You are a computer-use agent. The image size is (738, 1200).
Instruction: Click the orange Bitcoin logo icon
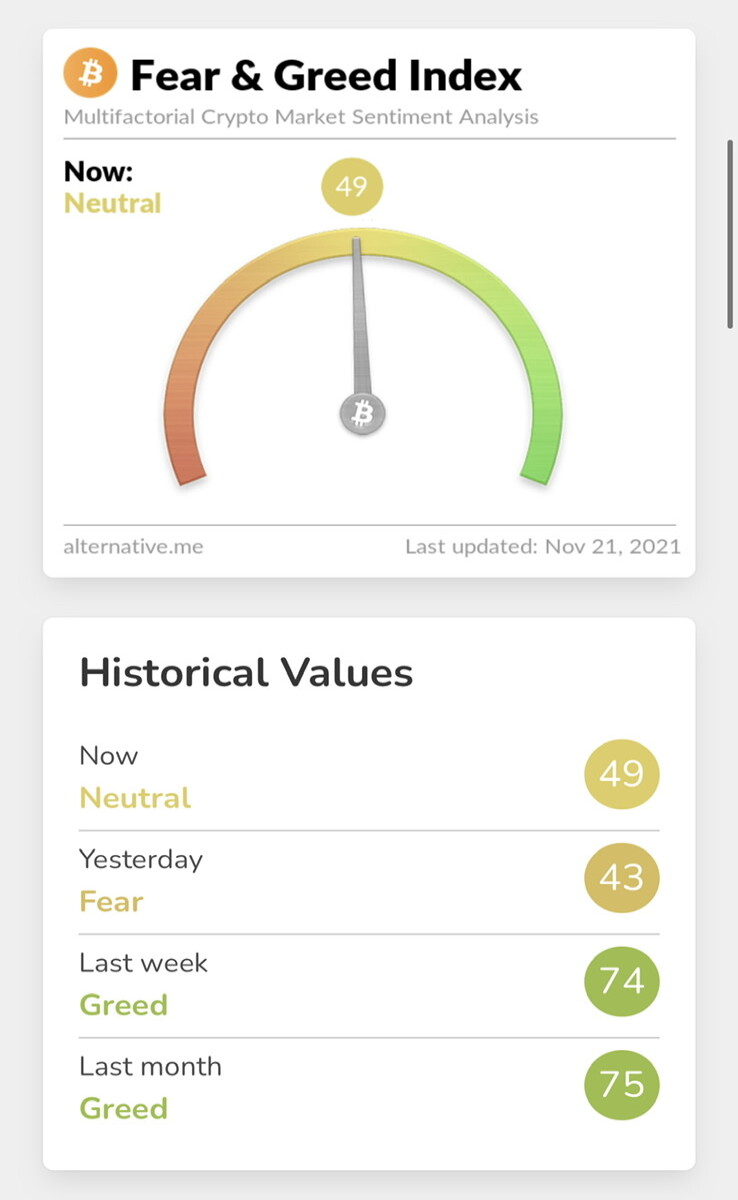pyautogui.click(x=90, y=75)
